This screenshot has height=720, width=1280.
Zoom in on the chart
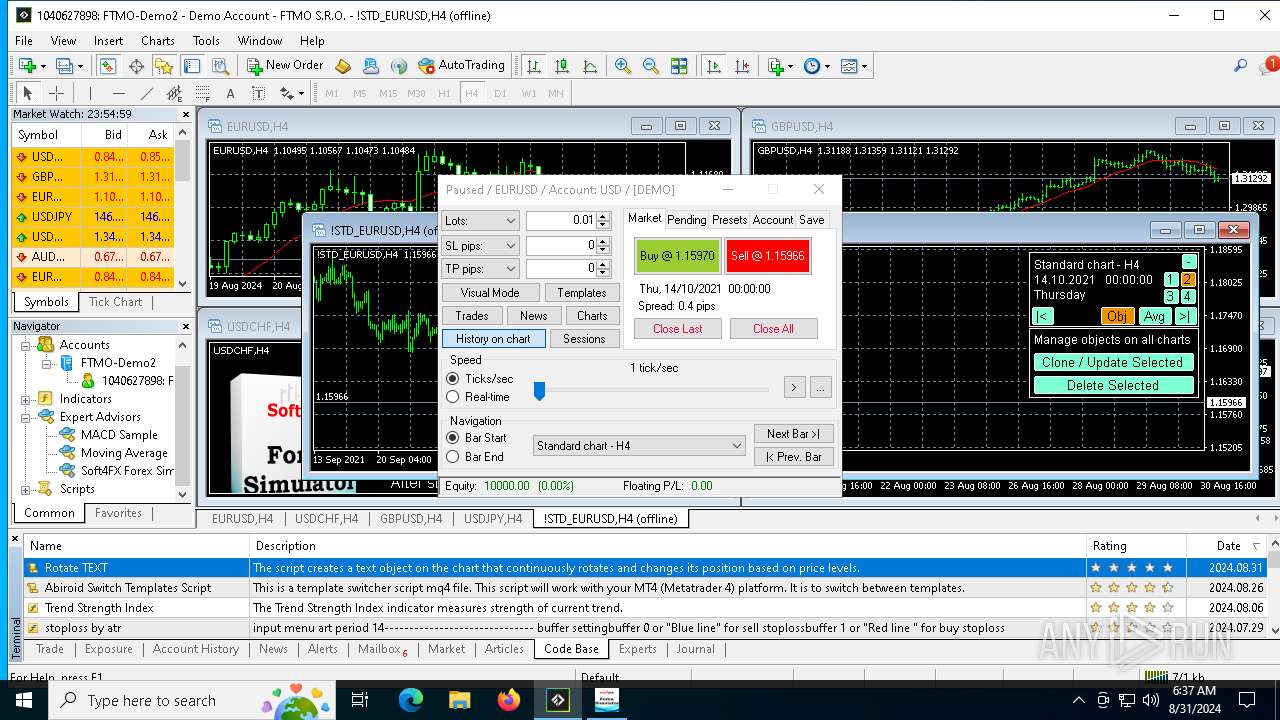pos(623,66)
